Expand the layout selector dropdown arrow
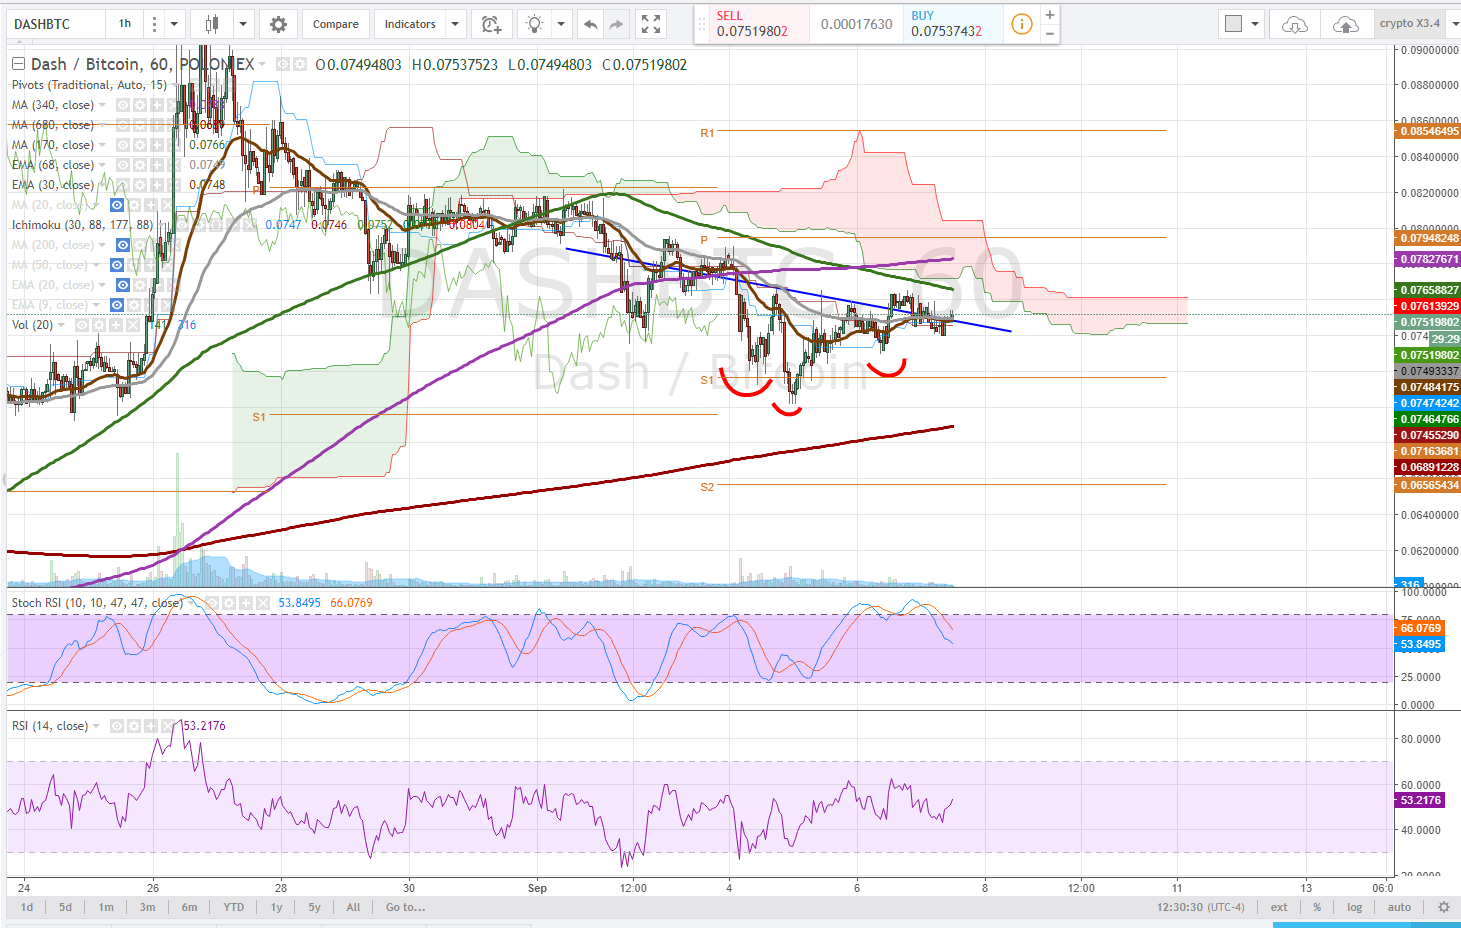 click(x=1255, y=24)
